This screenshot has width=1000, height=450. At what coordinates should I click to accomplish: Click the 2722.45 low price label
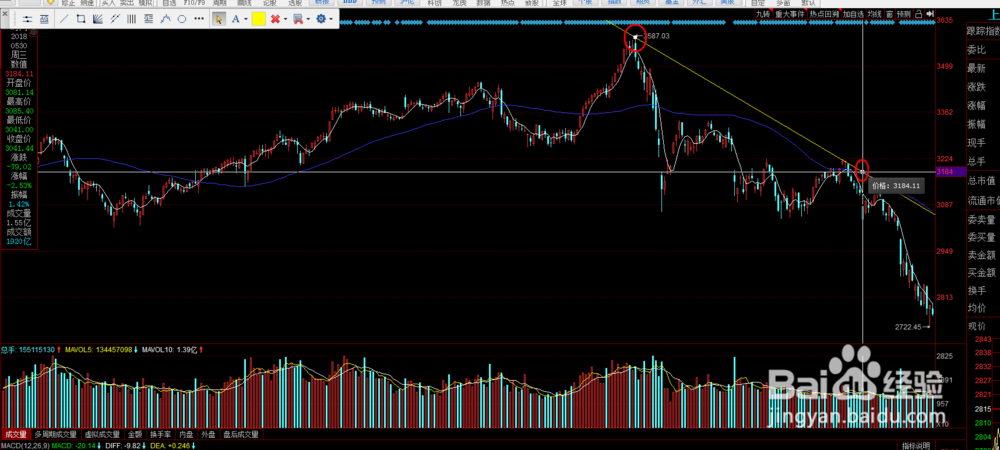pos(908,327)
